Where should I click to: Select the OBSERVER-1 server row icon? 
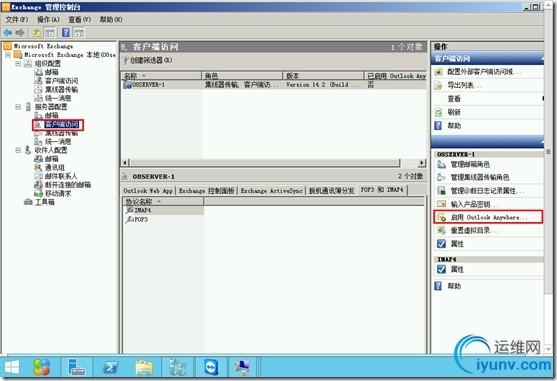click(127, 85)
